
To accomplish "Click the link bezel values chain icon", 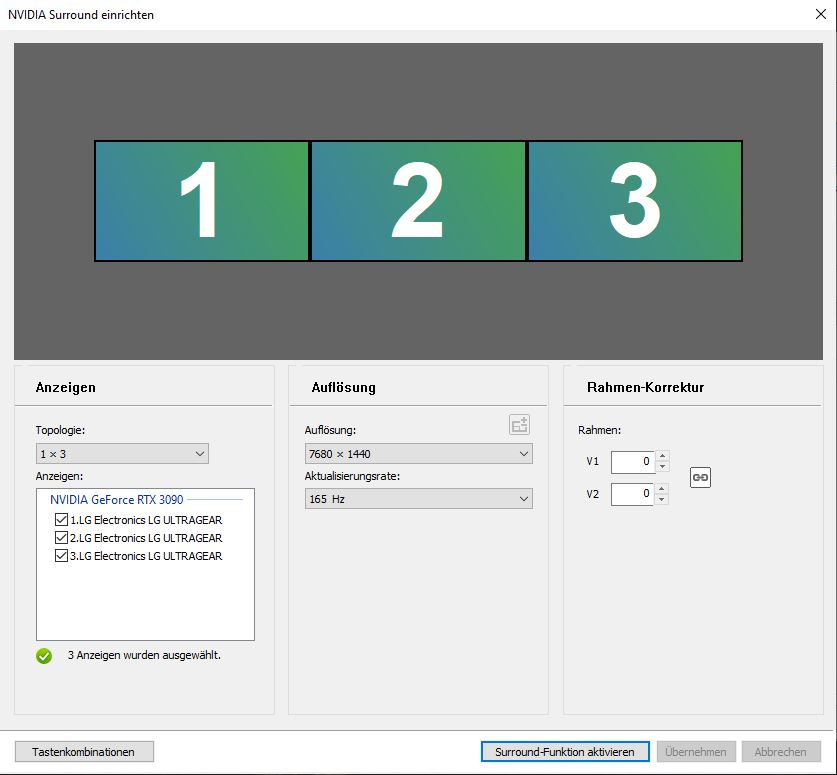I will (x=700, y=477).
